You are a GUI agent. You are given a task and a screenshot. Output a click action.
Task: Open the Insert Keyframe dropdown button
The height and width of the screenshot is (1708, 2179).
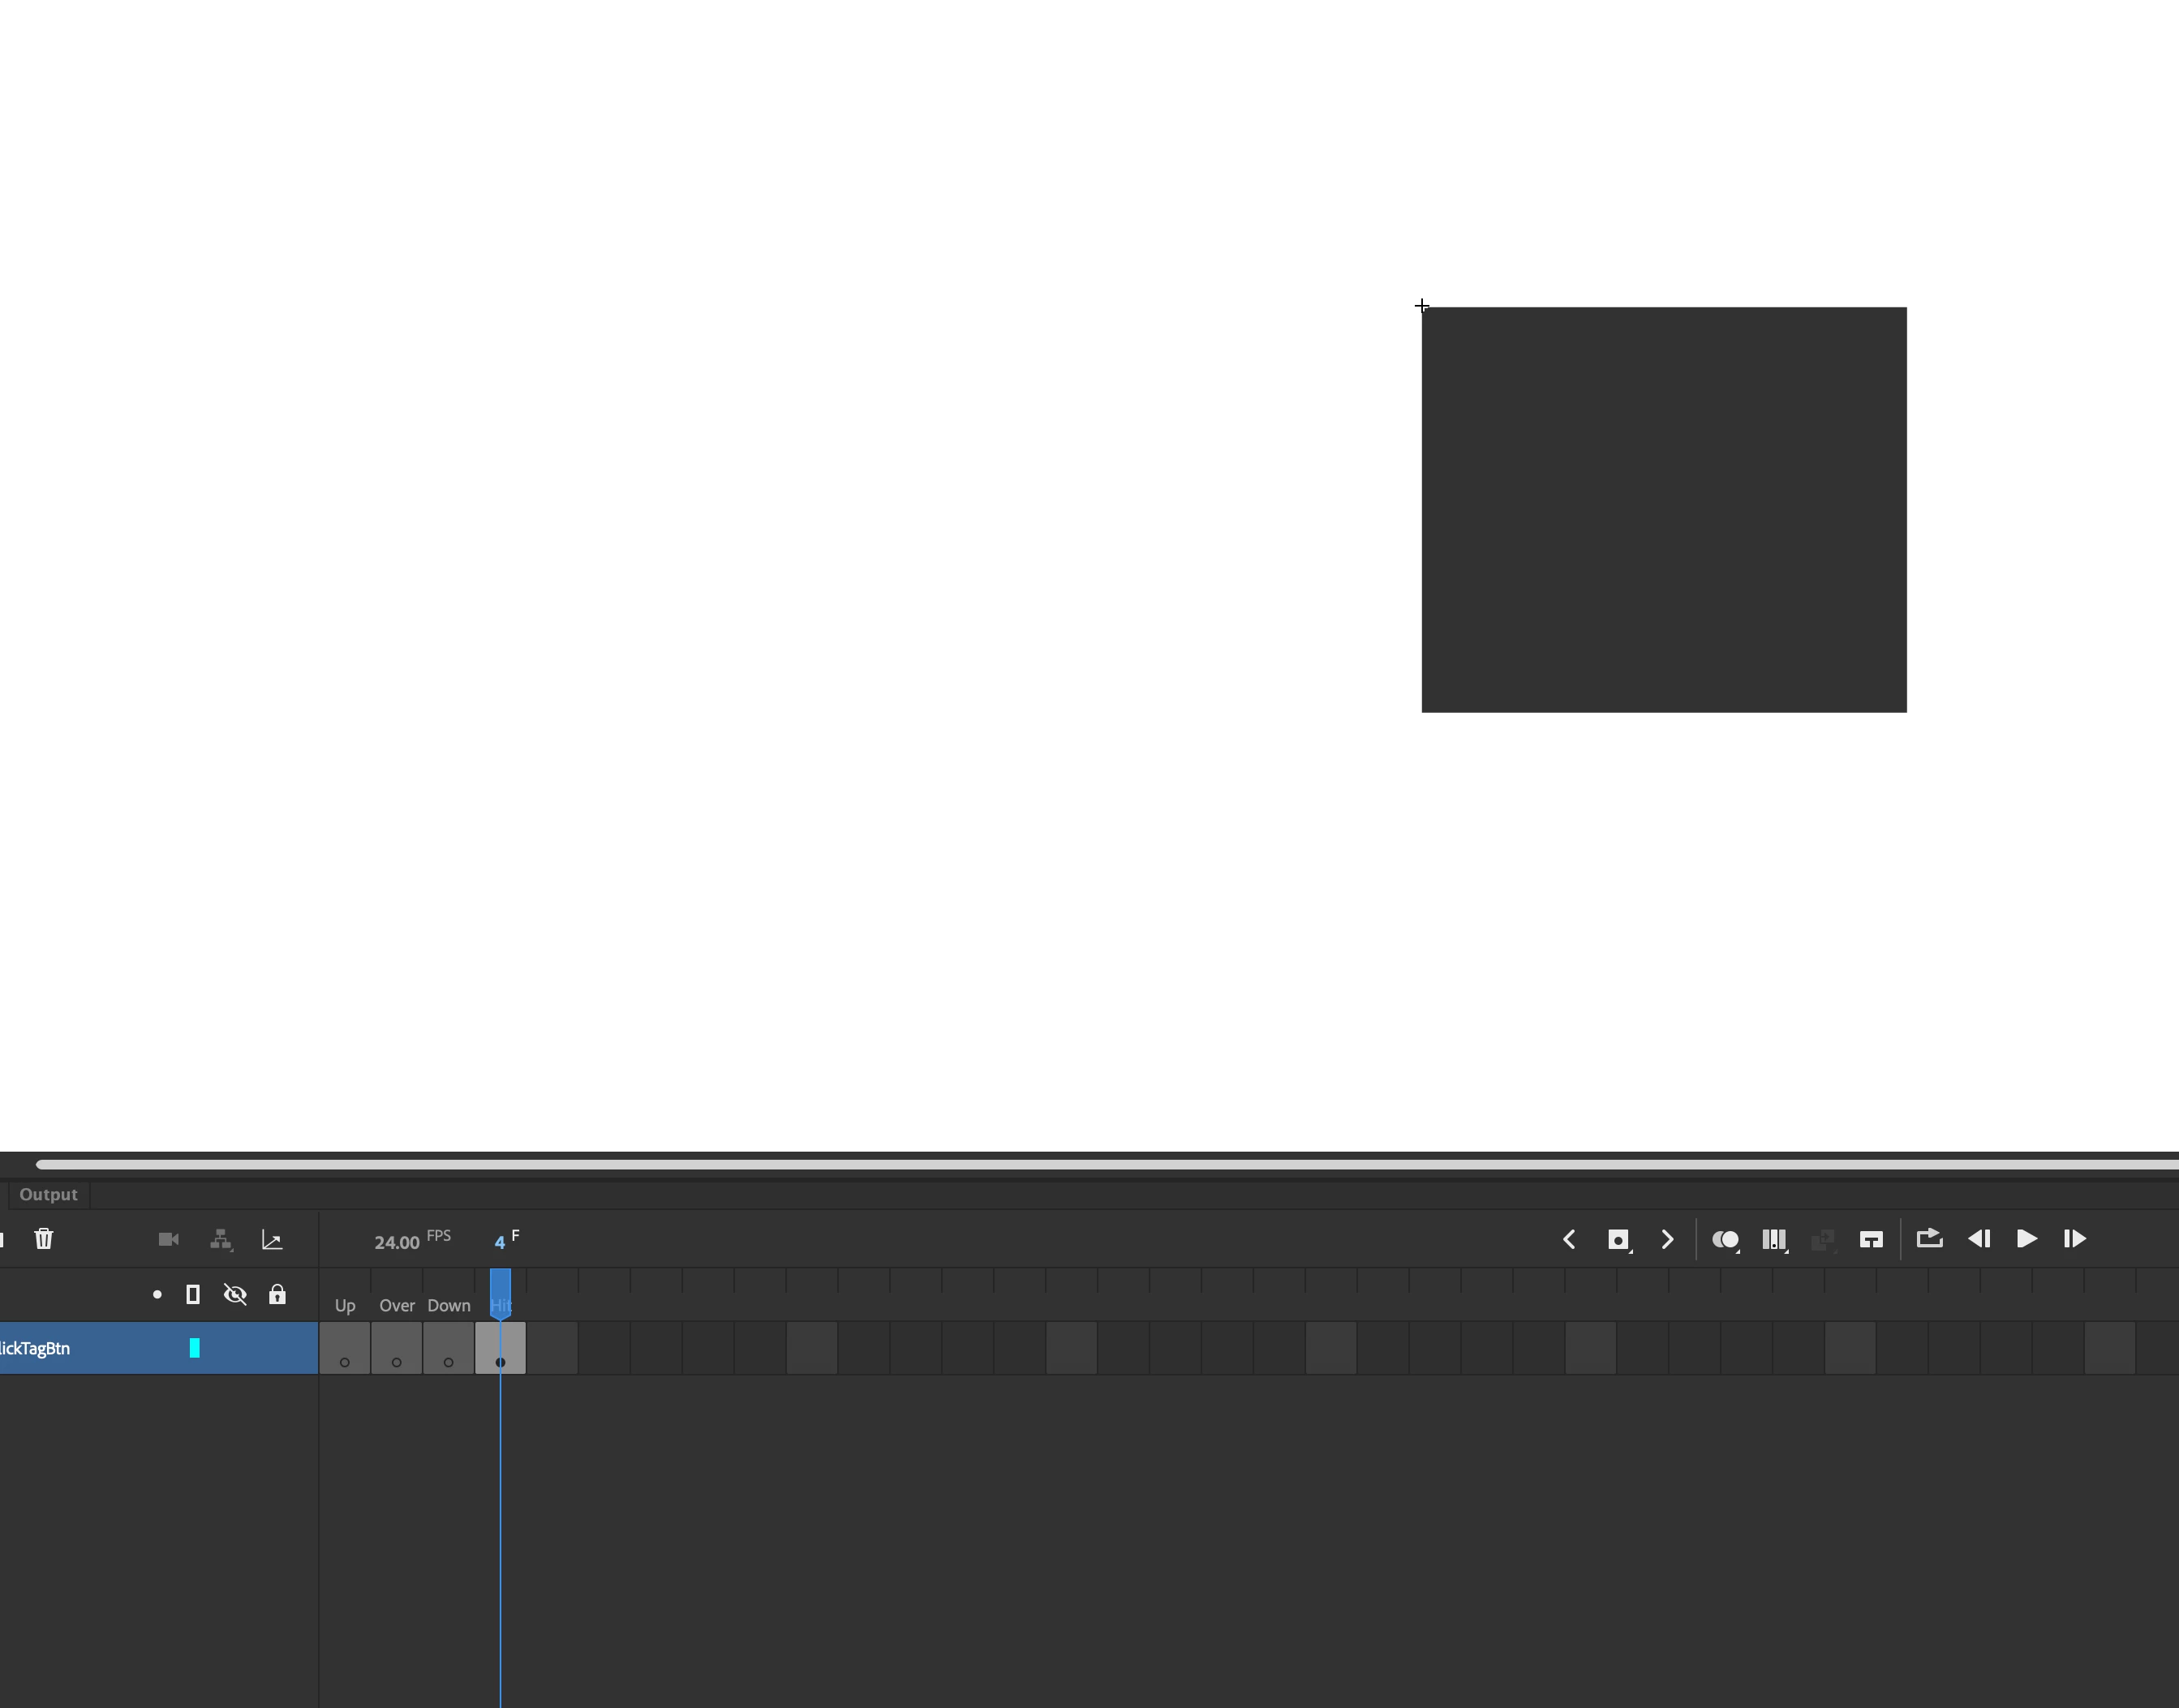[1618, 1240]
